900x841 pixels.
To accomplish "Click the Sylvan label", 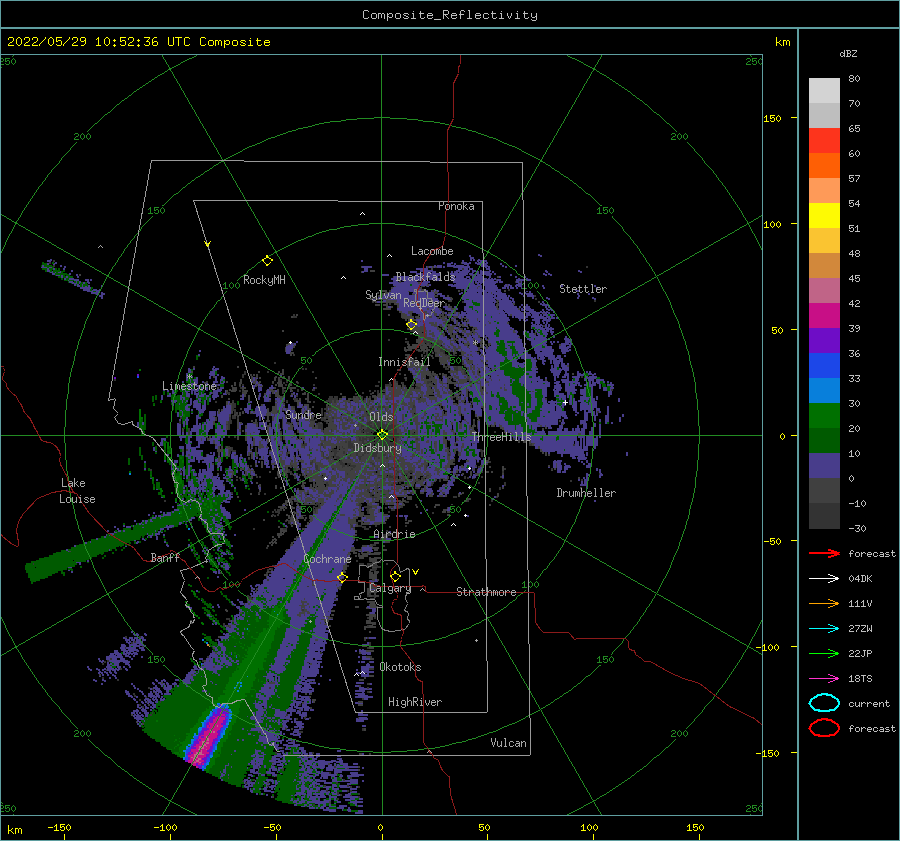I will pos(383,295).
